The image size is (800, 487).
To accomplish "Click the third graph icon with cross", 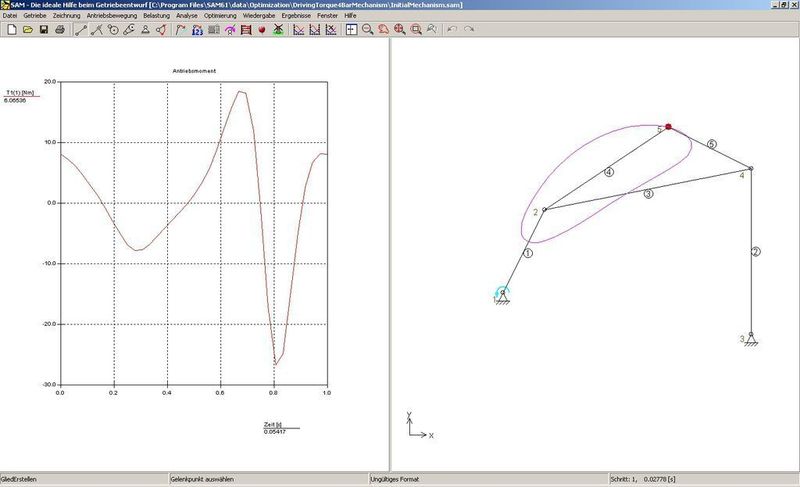I will point(331,30).
